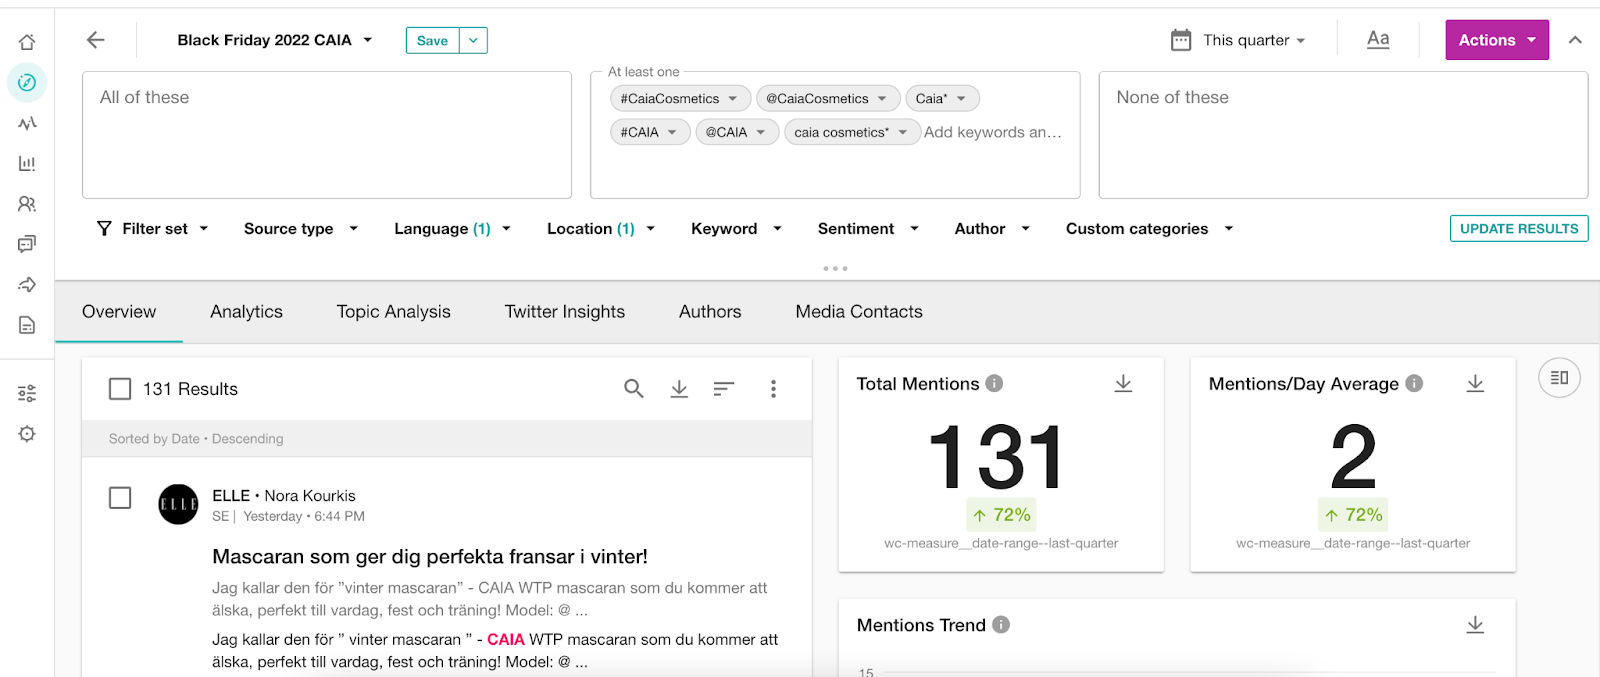Screen dimensions: 1600x677
Task: Show info for Mentions Trend
Action: (x=1001, y=624)
